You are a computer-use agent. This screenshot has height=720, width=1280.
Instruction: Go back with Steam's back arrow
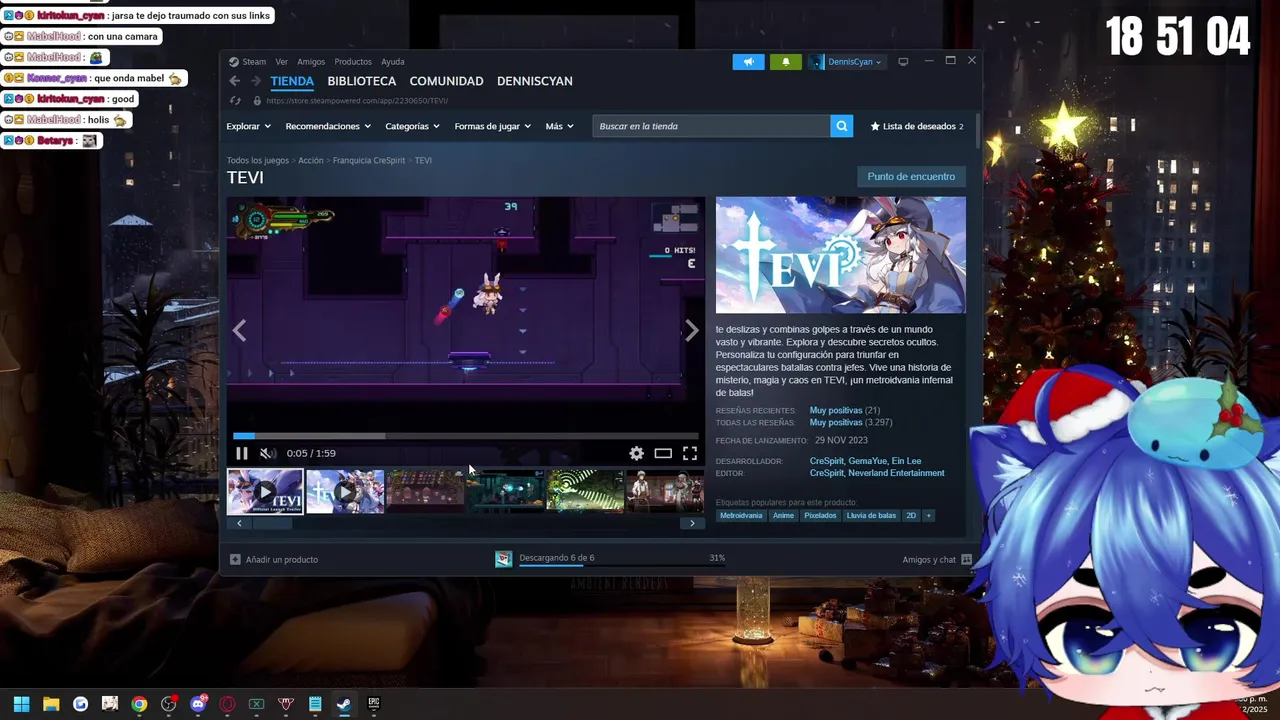[x=234, y=81]
